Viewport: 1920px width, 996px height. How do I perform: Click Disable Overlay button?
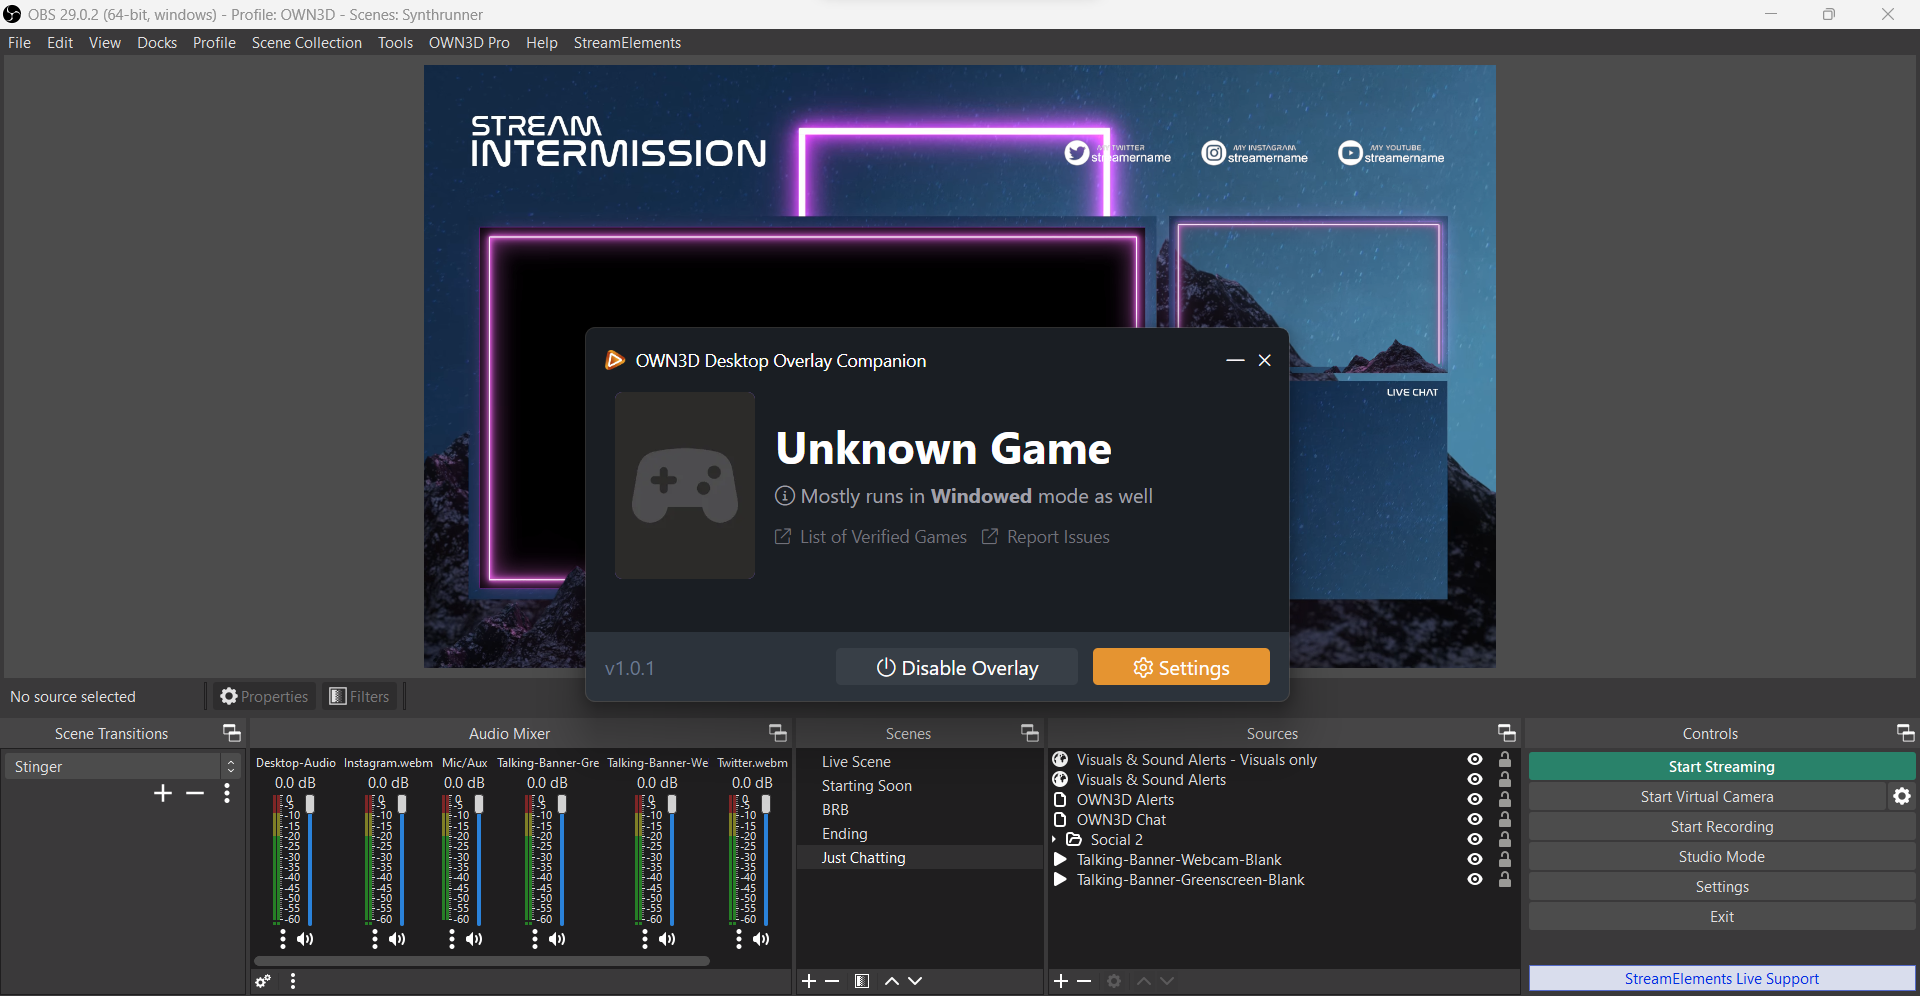tap(957, 667)
